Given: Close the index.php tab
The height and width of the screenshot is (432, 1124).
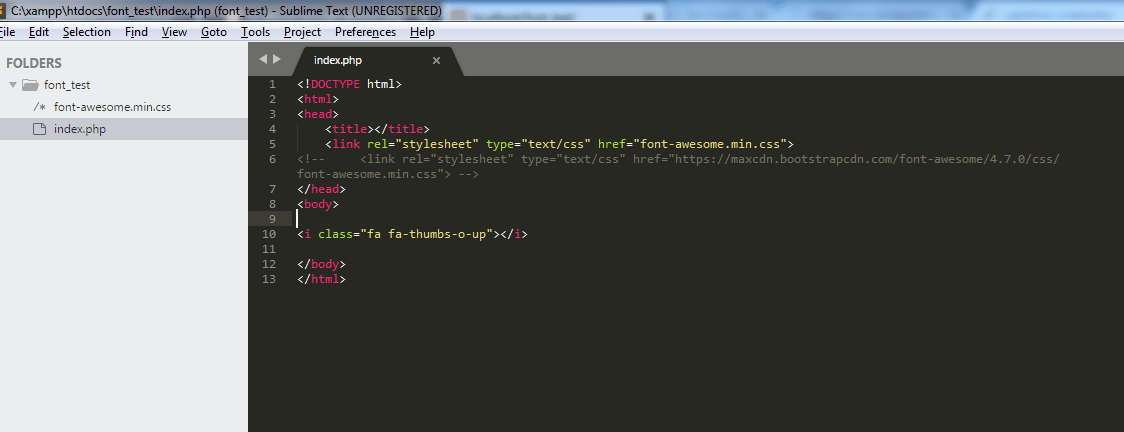Looking at the screenshot, I should point(436,61).
